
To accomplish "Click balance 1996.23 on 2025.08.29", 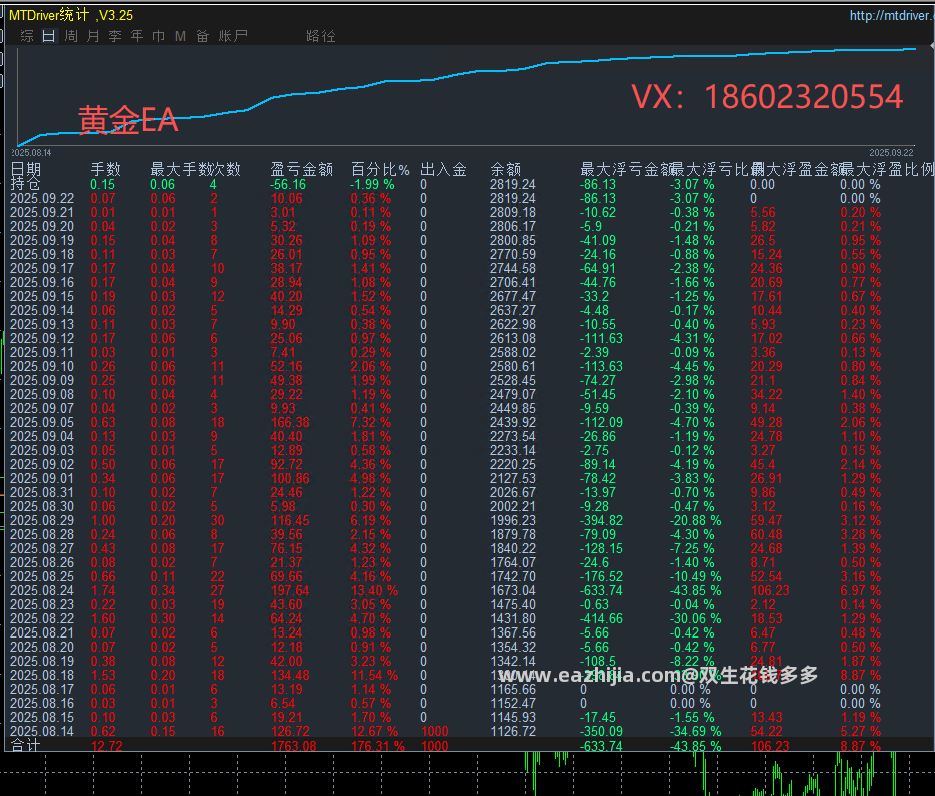I will (x=513, y=521).
